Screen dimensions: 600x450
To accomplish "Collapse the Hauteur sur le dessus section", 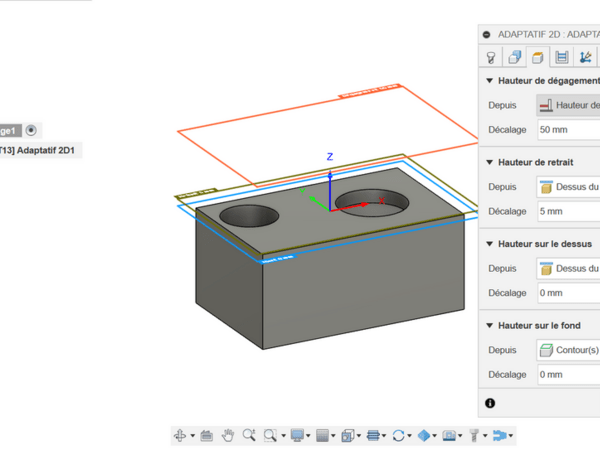I will point(490,244).
